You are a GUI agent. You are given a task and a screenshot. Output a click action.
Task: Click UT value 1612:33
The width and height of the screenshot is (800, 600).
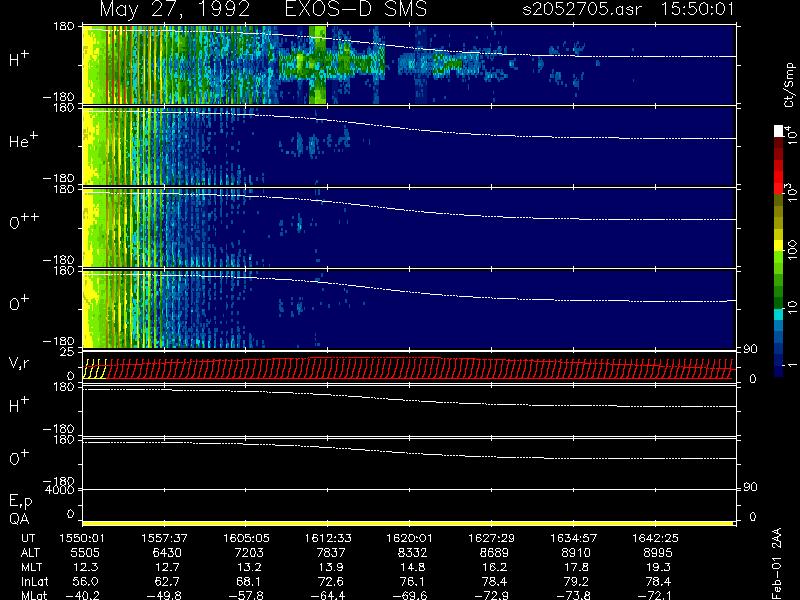(x=328, y=538)
